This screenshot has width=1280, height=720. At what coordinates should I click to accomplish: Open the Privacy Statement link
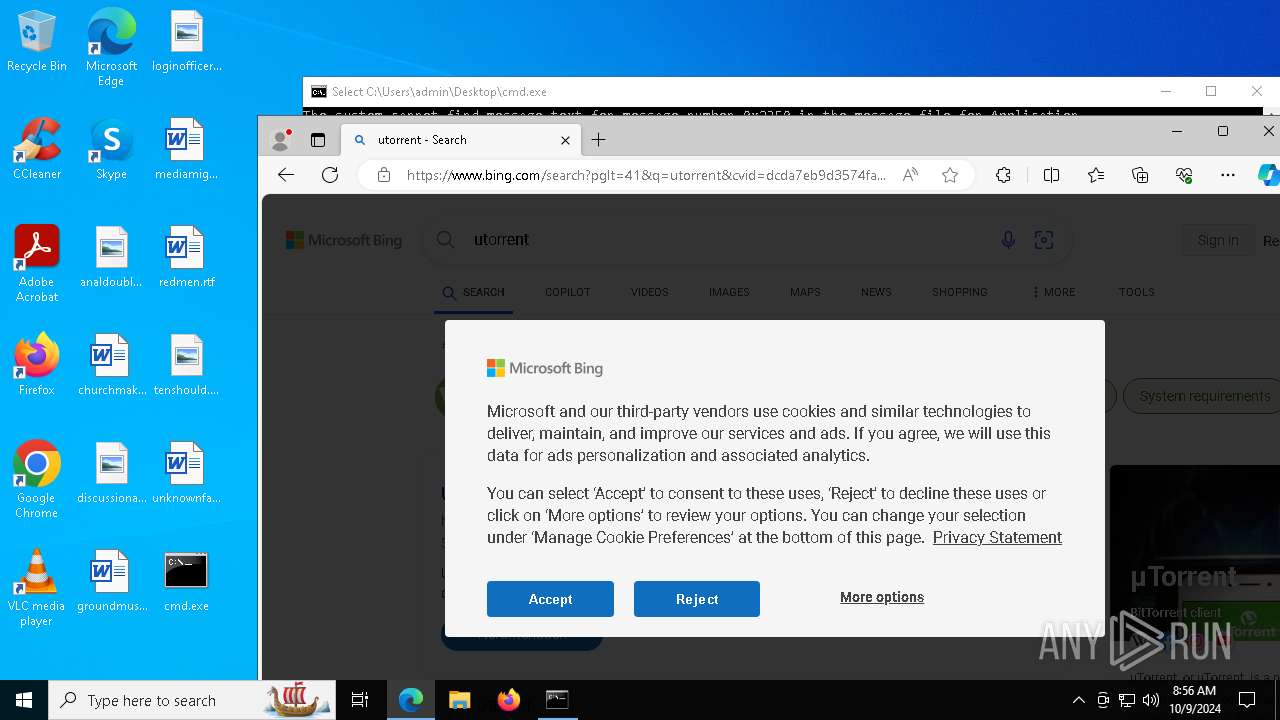(x=997, y=537)
